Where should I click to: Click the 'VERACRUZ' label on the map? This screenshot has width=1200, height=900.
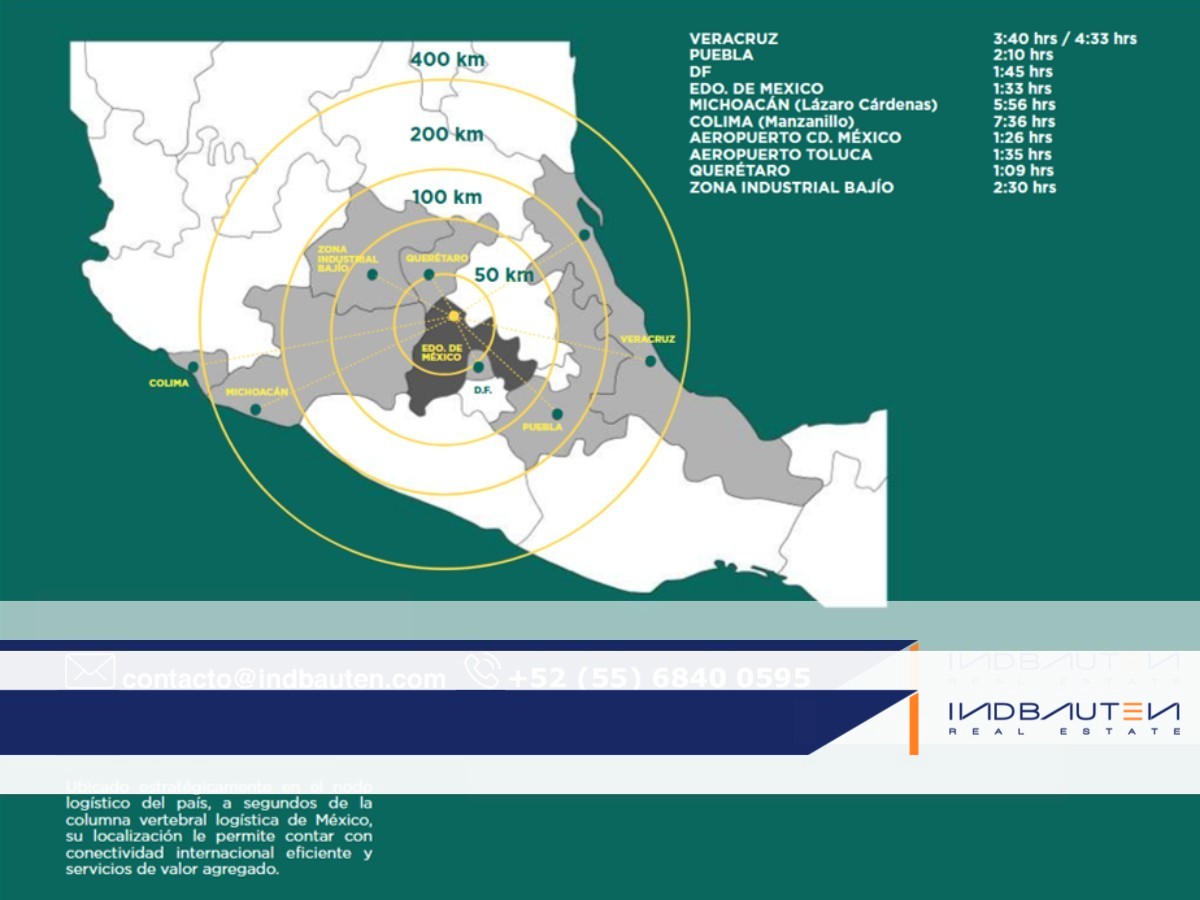click(x=648, y=339)
